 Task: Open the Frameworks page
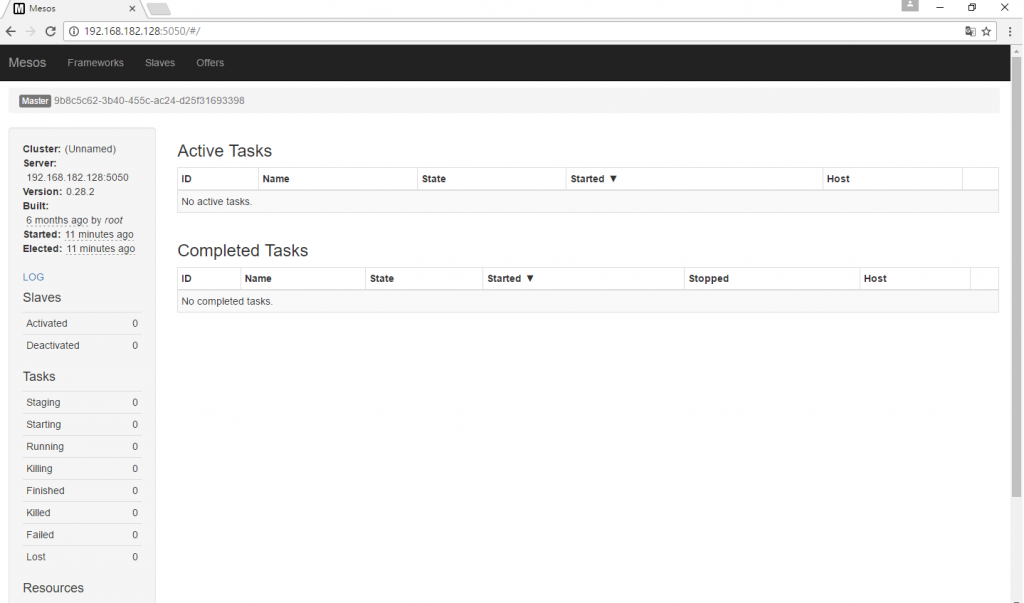click(95, 63)
